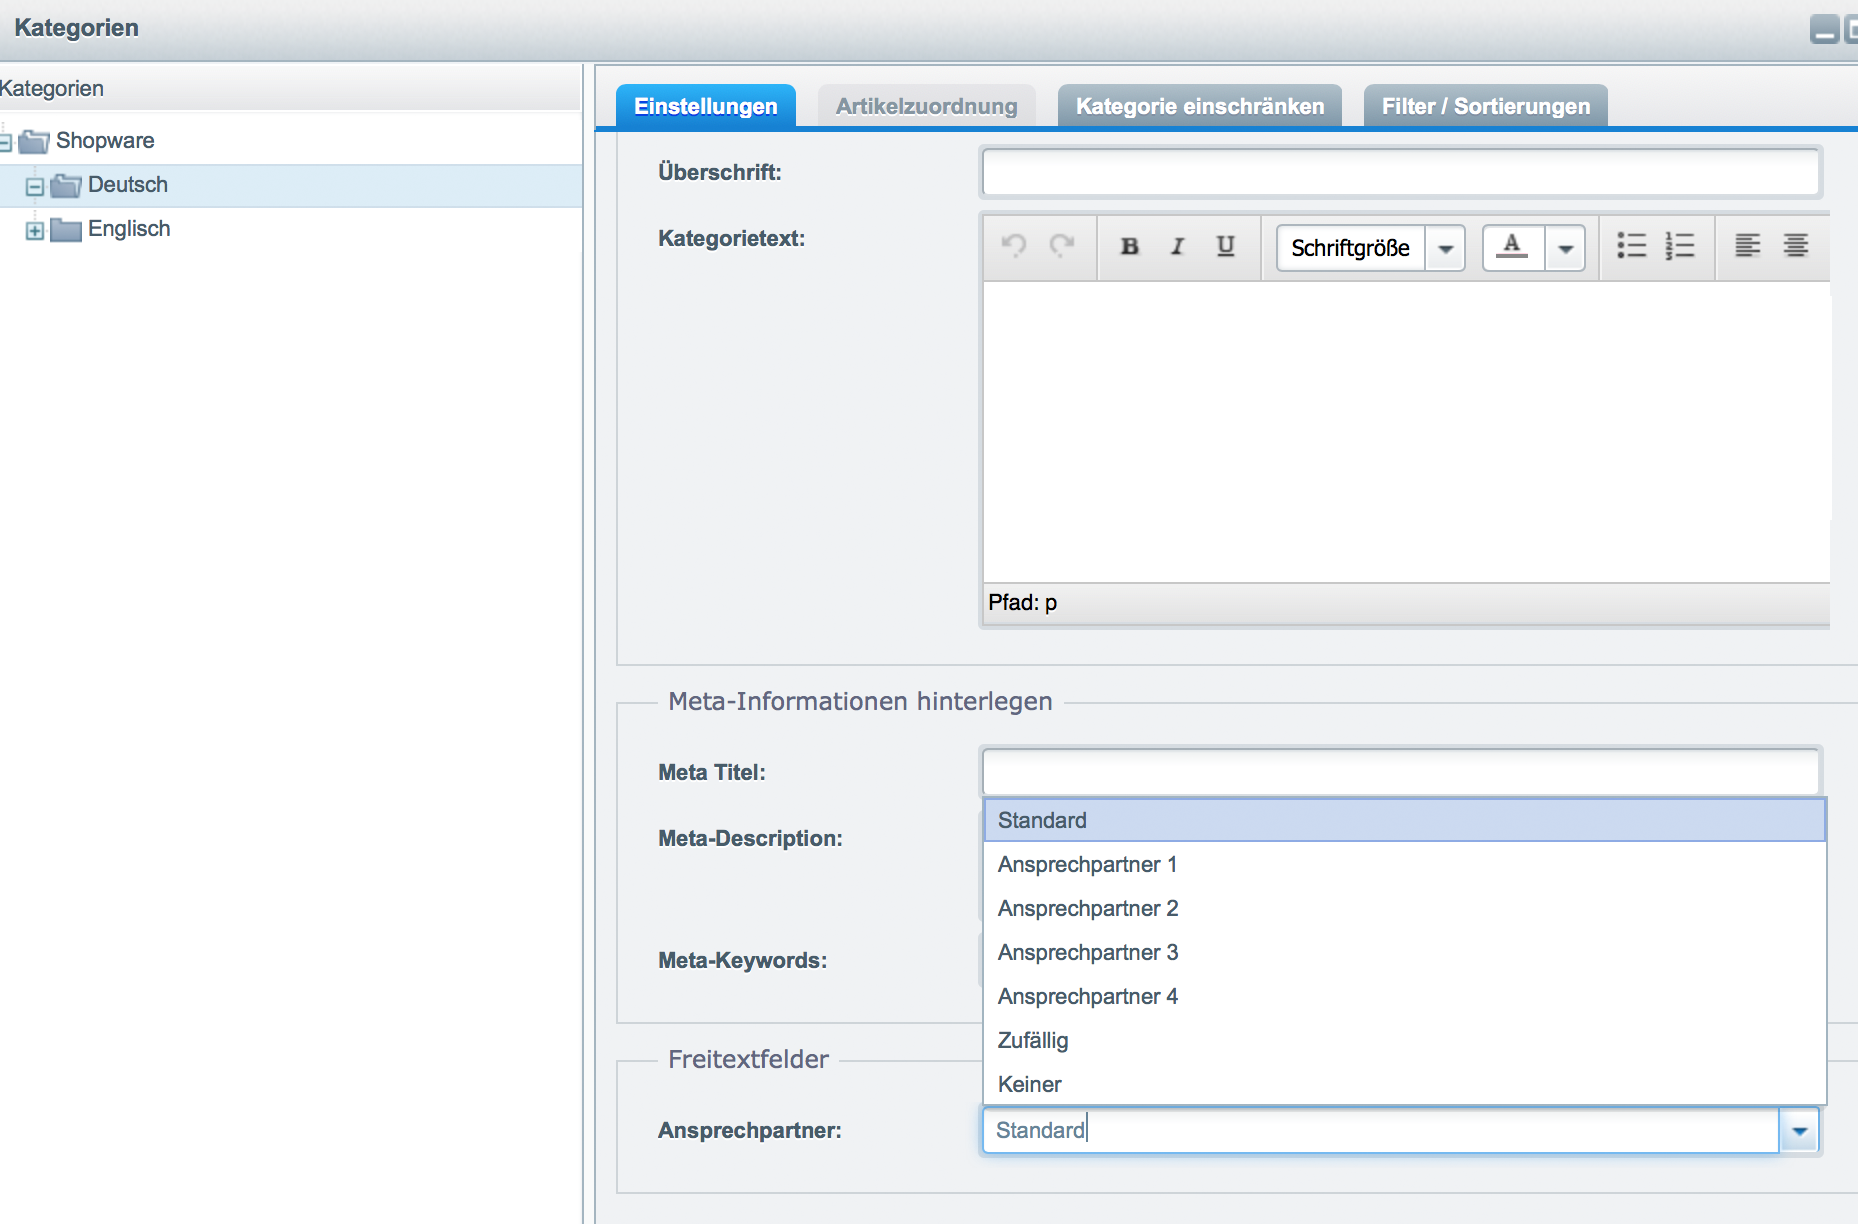Viewport: 1858px width, 1224px height.
Task: Collapse the Deutsch category node
Action: coord(35,187)
